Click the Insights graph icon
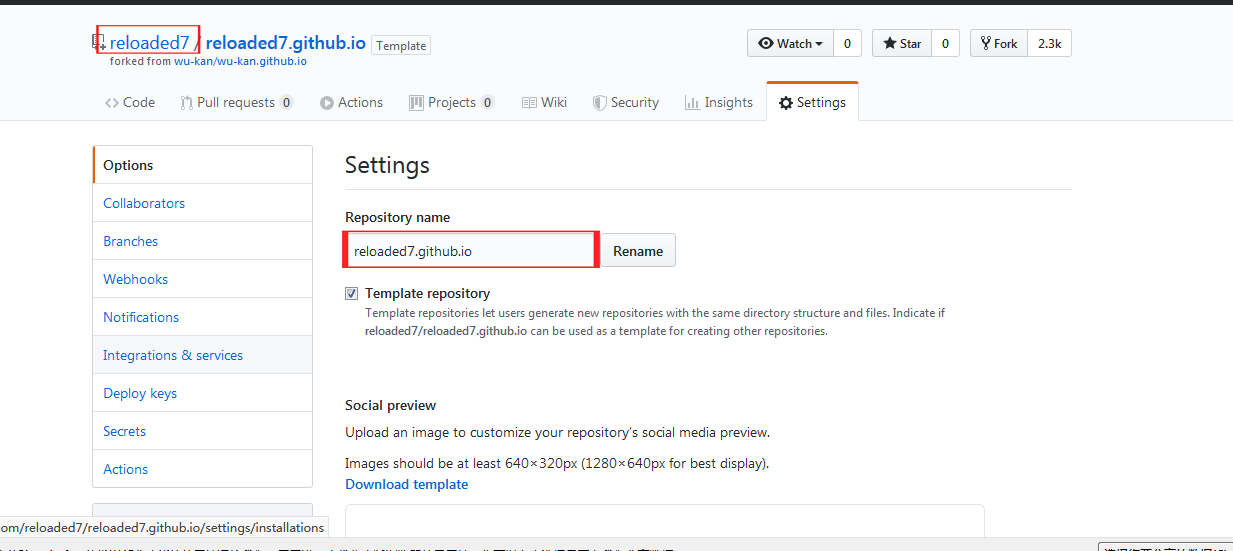This screenshot has height=551, width=1233. (x=692, y=103)
